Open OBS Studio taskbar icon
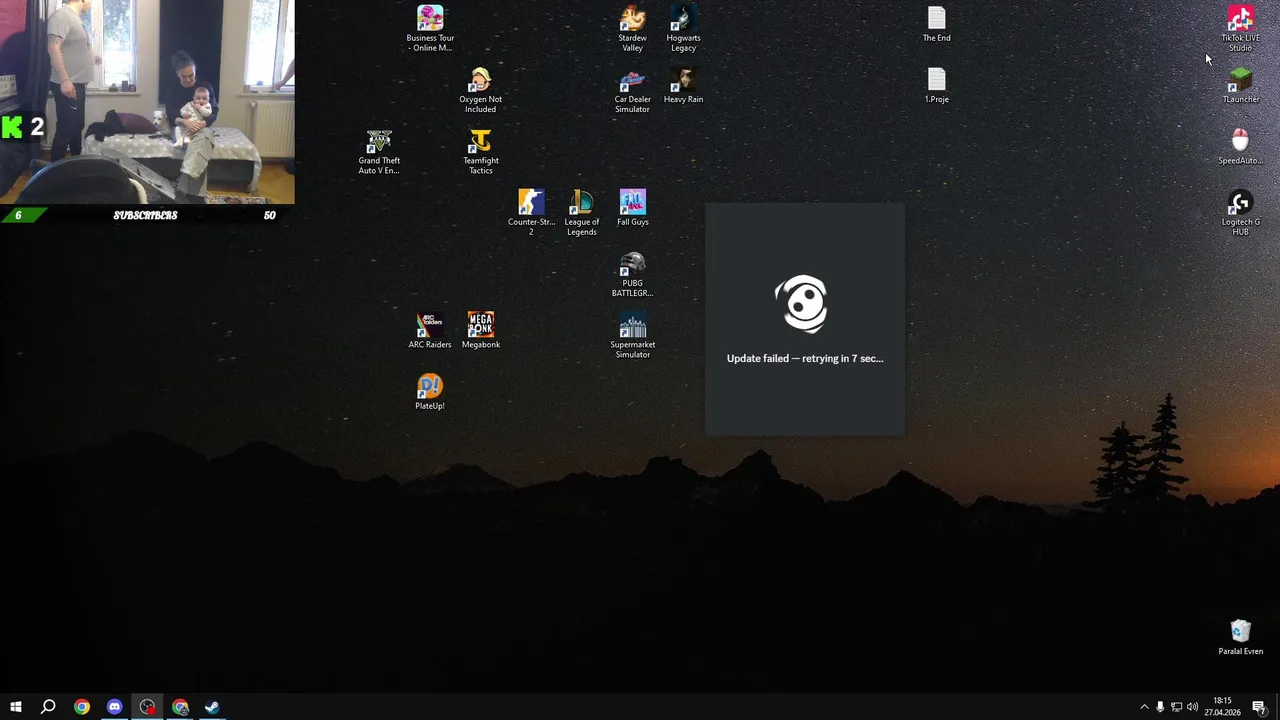The image size is (1280, 720). [x=147, y=707]
